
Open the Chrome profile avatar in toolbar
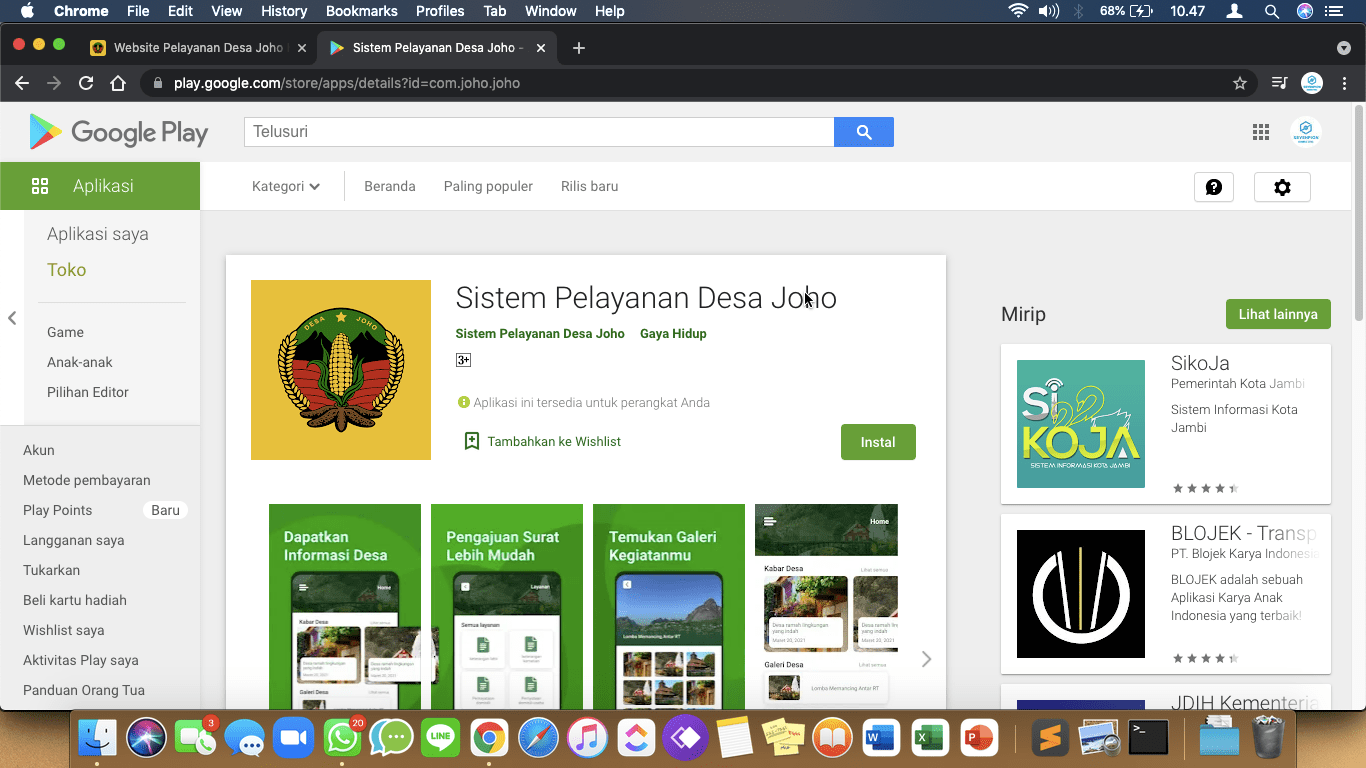click(1312, 83)
